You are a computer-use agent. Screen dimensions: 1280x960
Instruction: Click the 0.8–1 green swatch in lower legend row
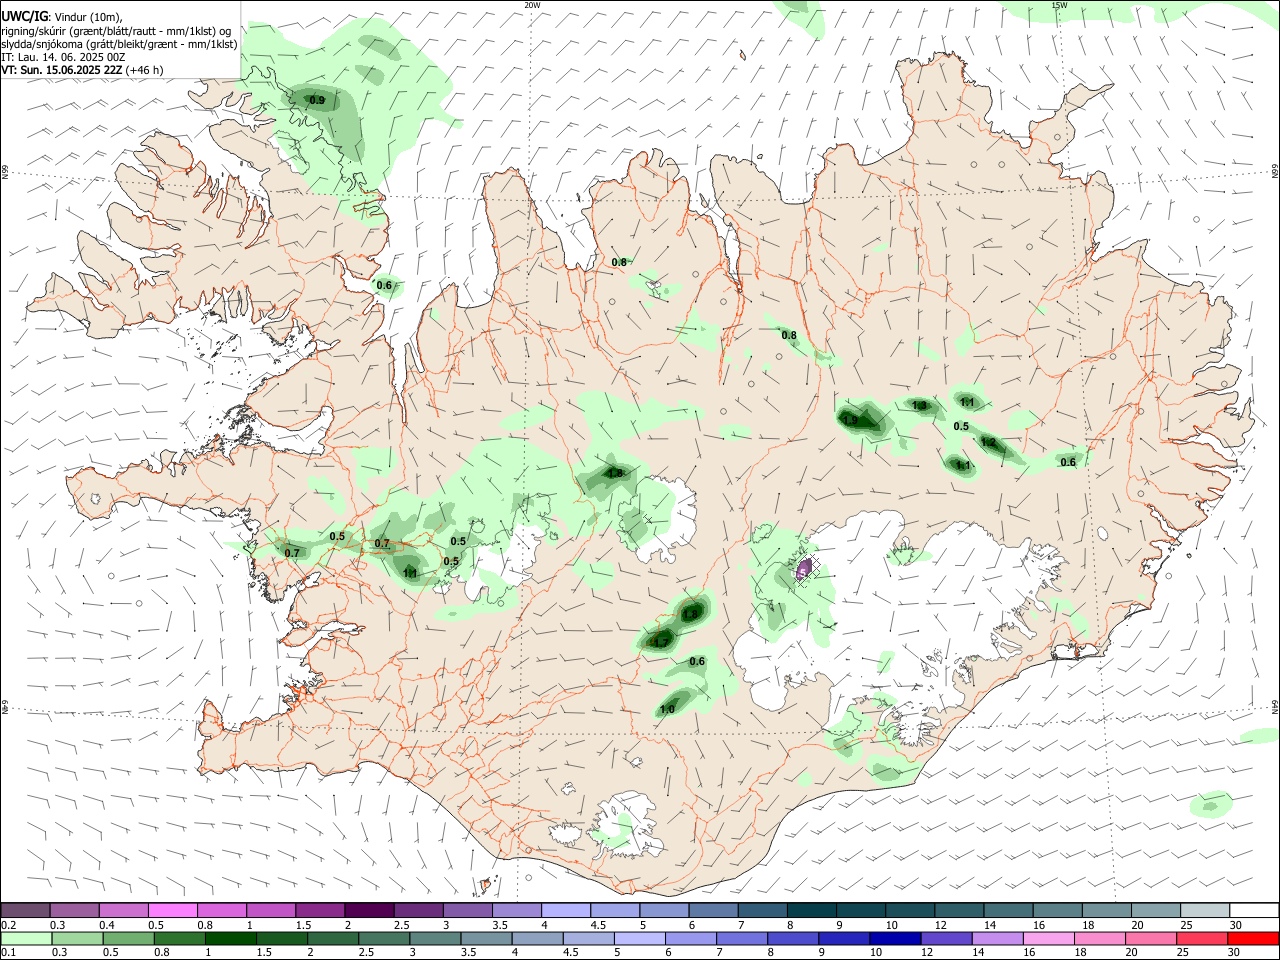click(x=180, y=938)
